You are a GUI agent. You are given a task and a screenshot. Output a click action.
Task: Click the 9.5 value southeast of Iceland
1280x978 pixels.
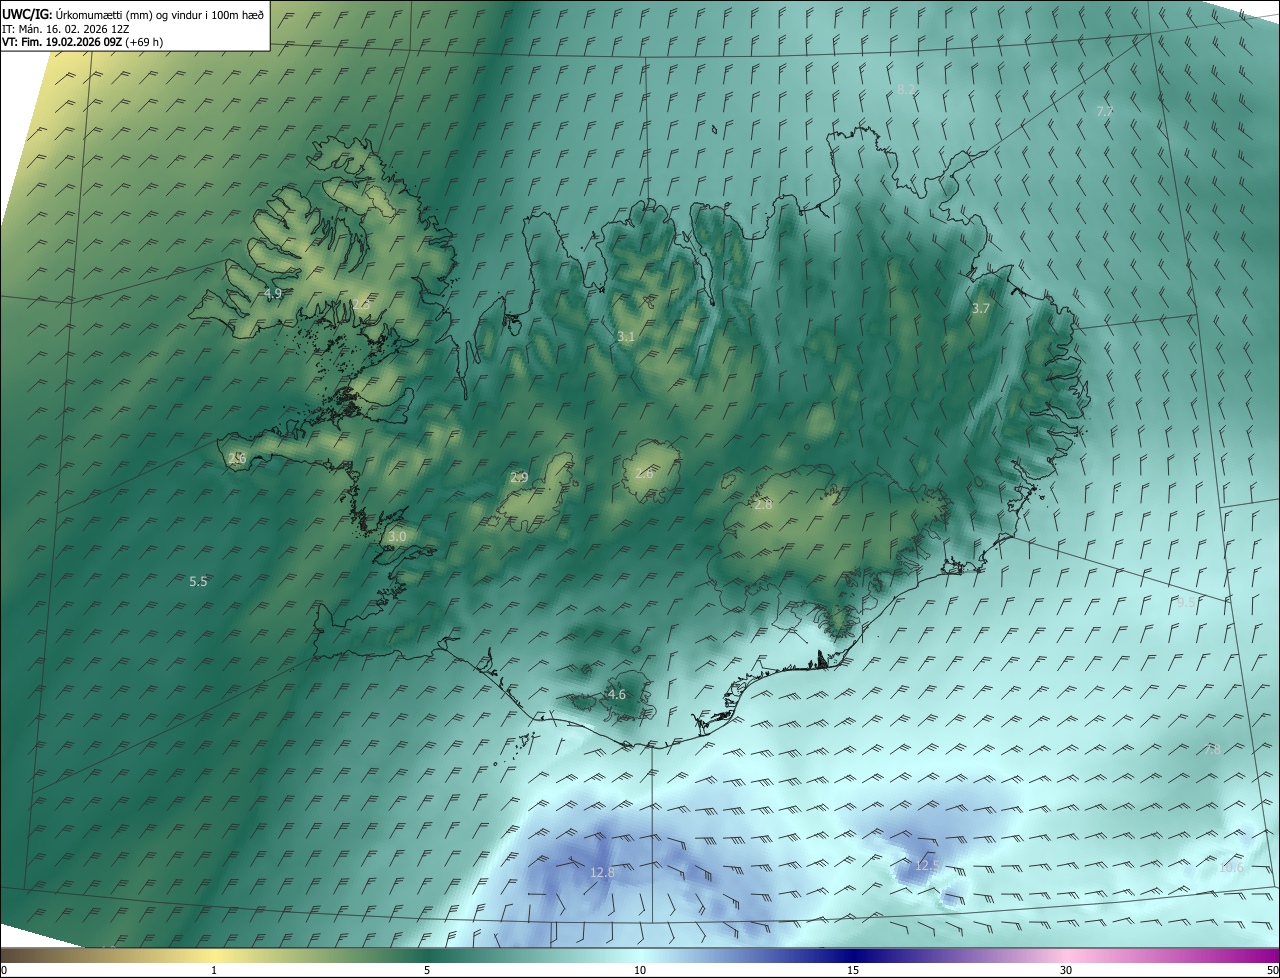[1186, 602]
